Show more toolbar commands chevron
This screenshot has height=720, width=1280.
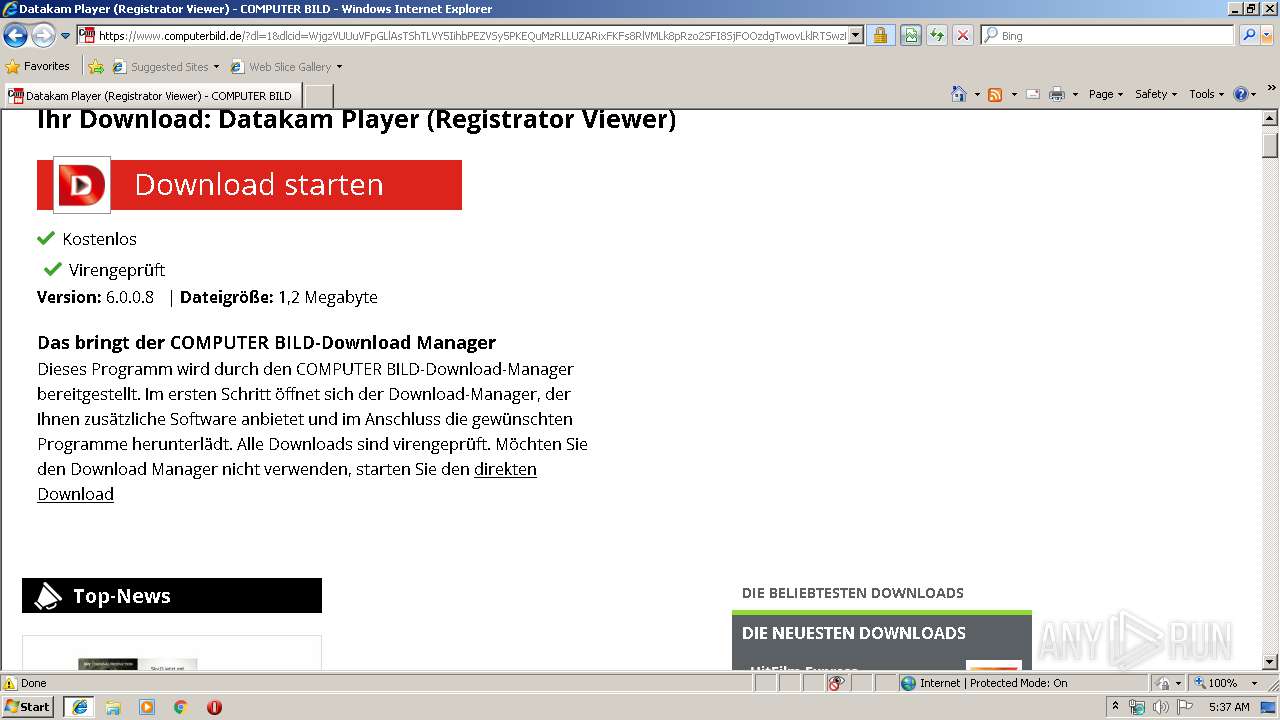pyautogui.click(x=1272, y=90)
